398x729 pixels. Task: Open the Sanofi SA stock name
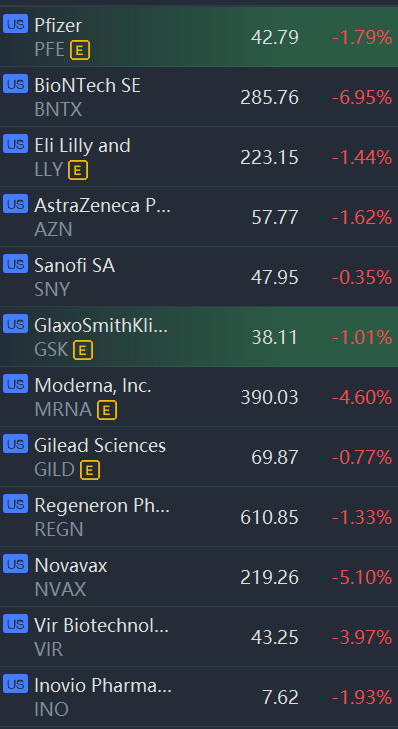[x=74, y=265]
